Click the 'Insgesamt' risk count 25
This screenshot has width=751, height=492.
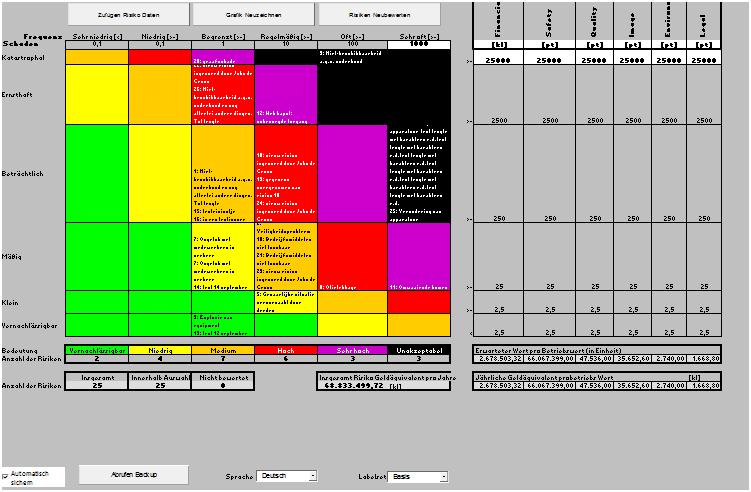click(97, 385)
